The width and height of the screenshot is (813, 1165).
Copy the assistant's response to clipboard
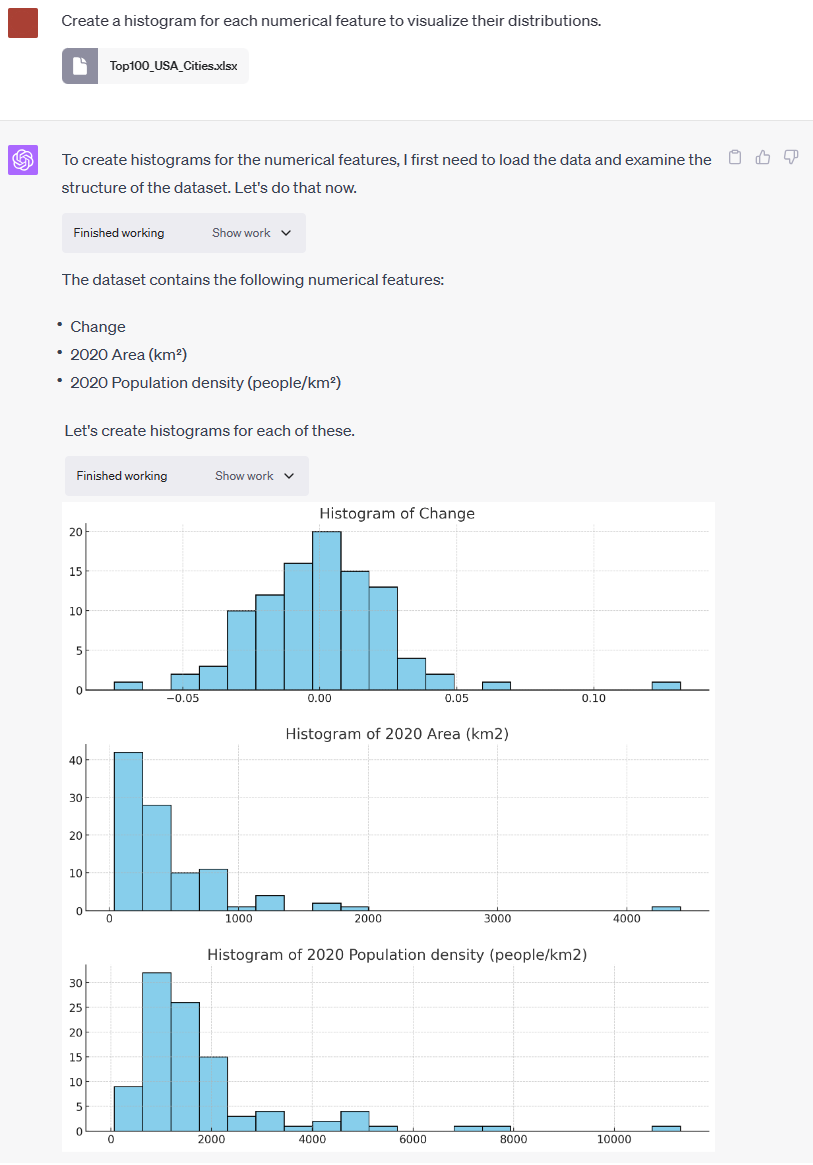click(735, 157)
